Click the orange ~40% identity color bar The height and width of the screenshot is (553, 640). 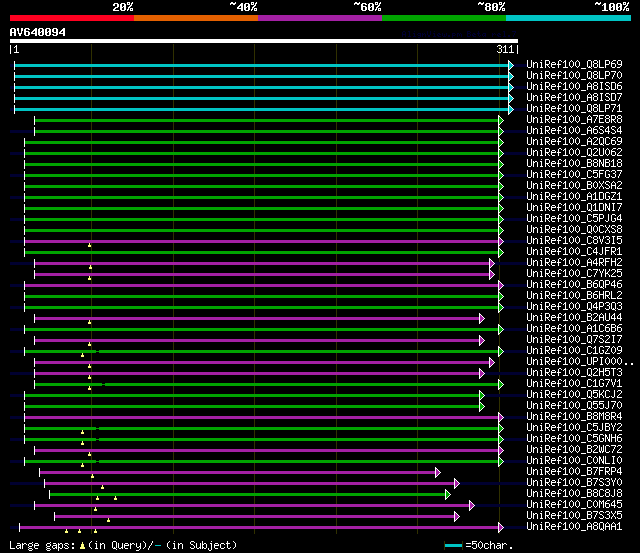(x=196, y=18)
